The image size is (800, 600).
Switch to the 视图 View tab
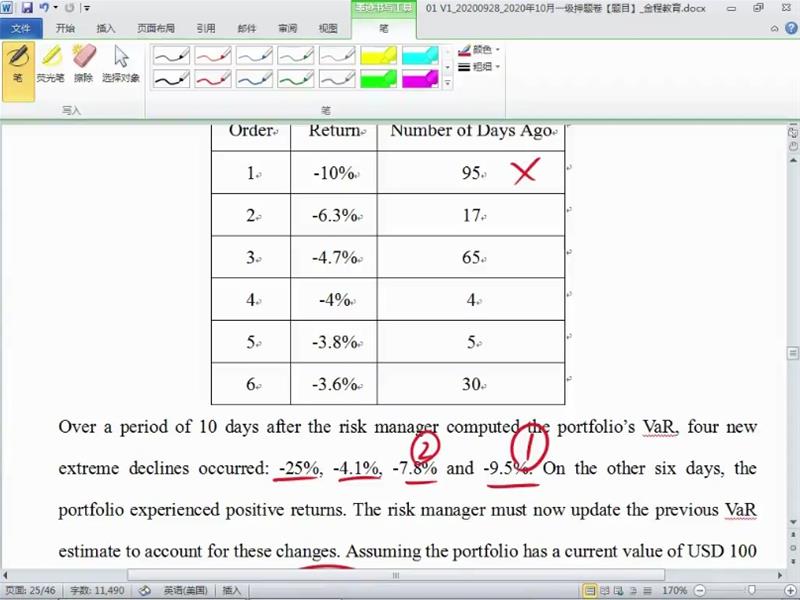328,29
